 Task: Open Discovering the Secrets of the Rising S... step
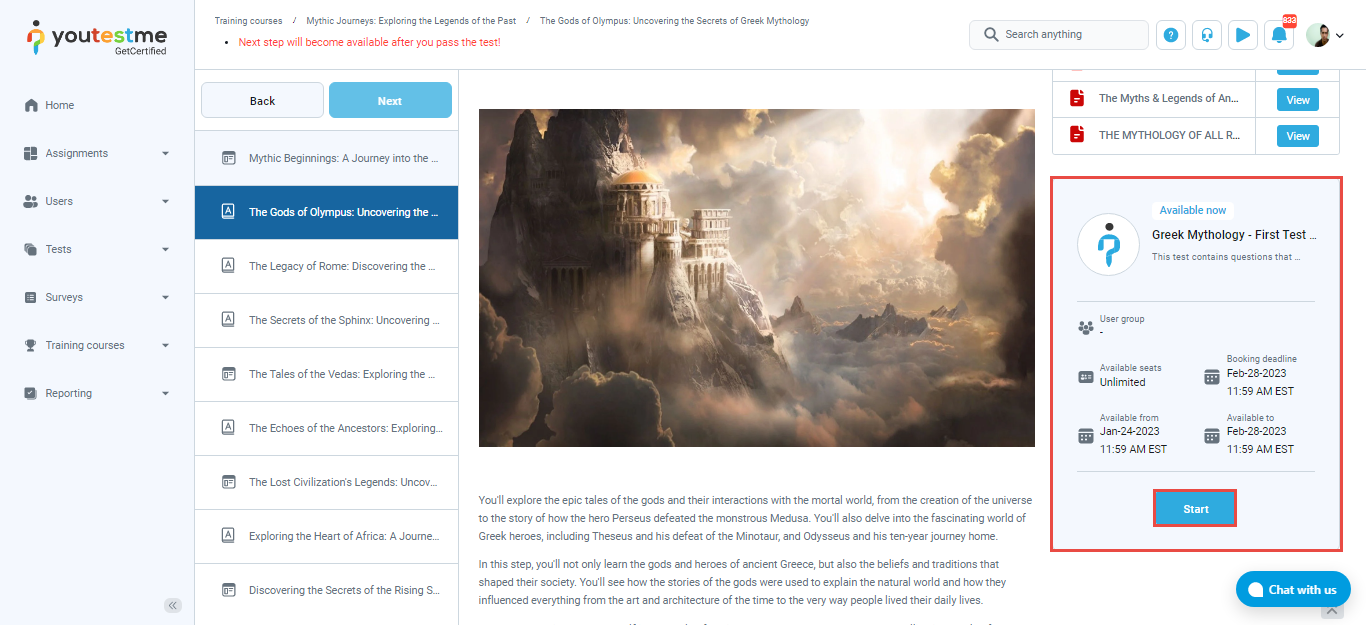tap(327, 590)
